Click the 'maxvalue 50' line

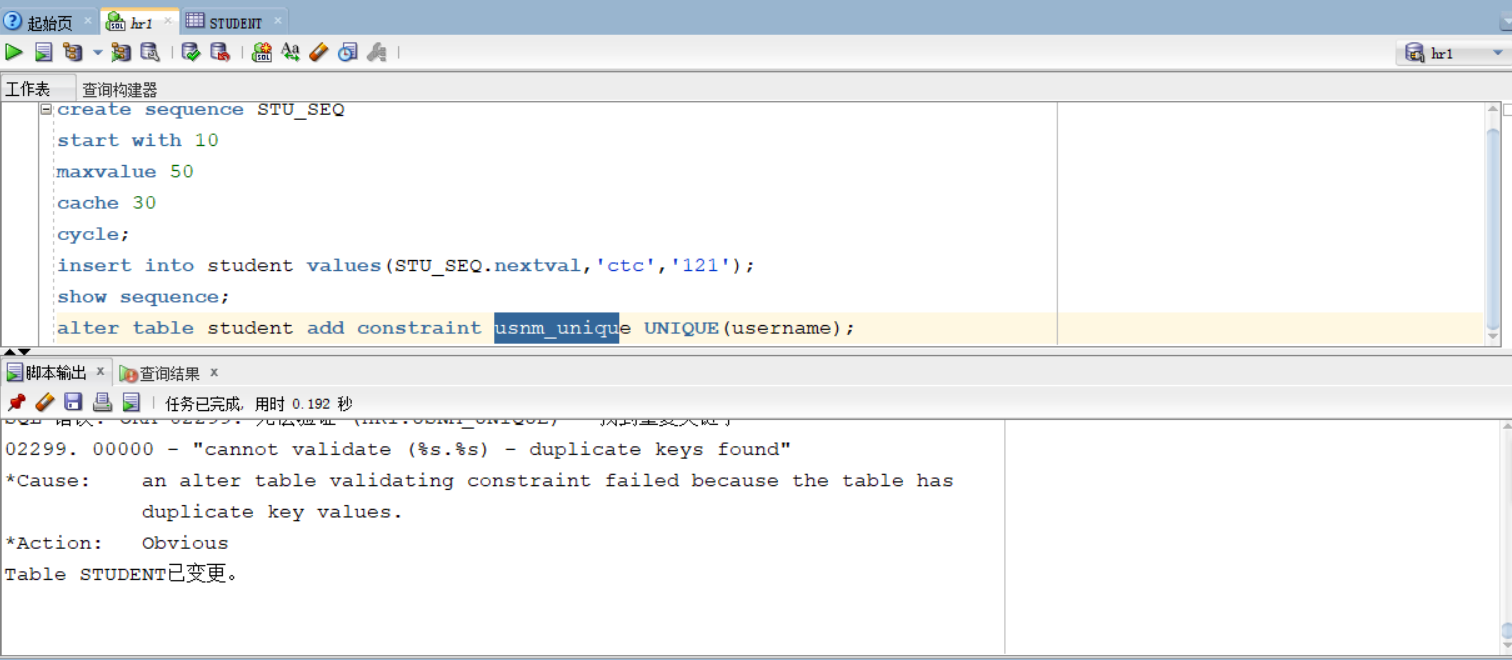pyautogui.click(x=125, y=172)
